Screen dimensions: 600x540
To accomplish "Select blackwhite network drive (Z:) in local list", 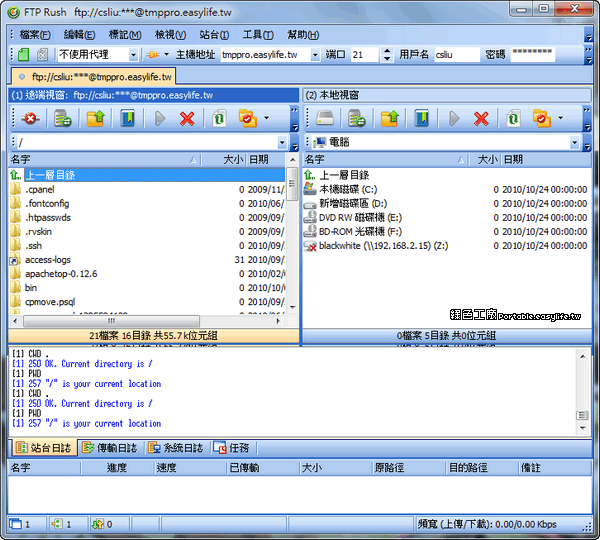I will [x=446, y=246].
